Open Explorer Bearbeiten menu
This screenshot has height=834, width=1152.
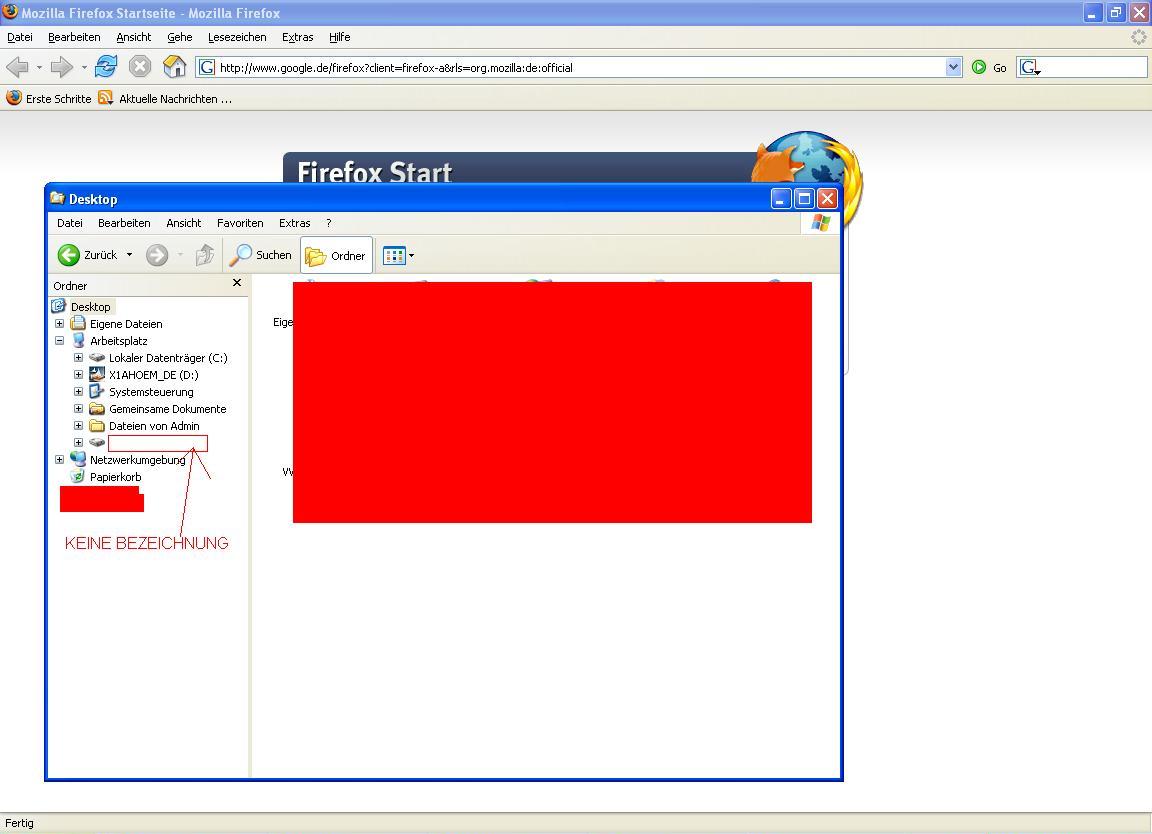tap(124, 223)
